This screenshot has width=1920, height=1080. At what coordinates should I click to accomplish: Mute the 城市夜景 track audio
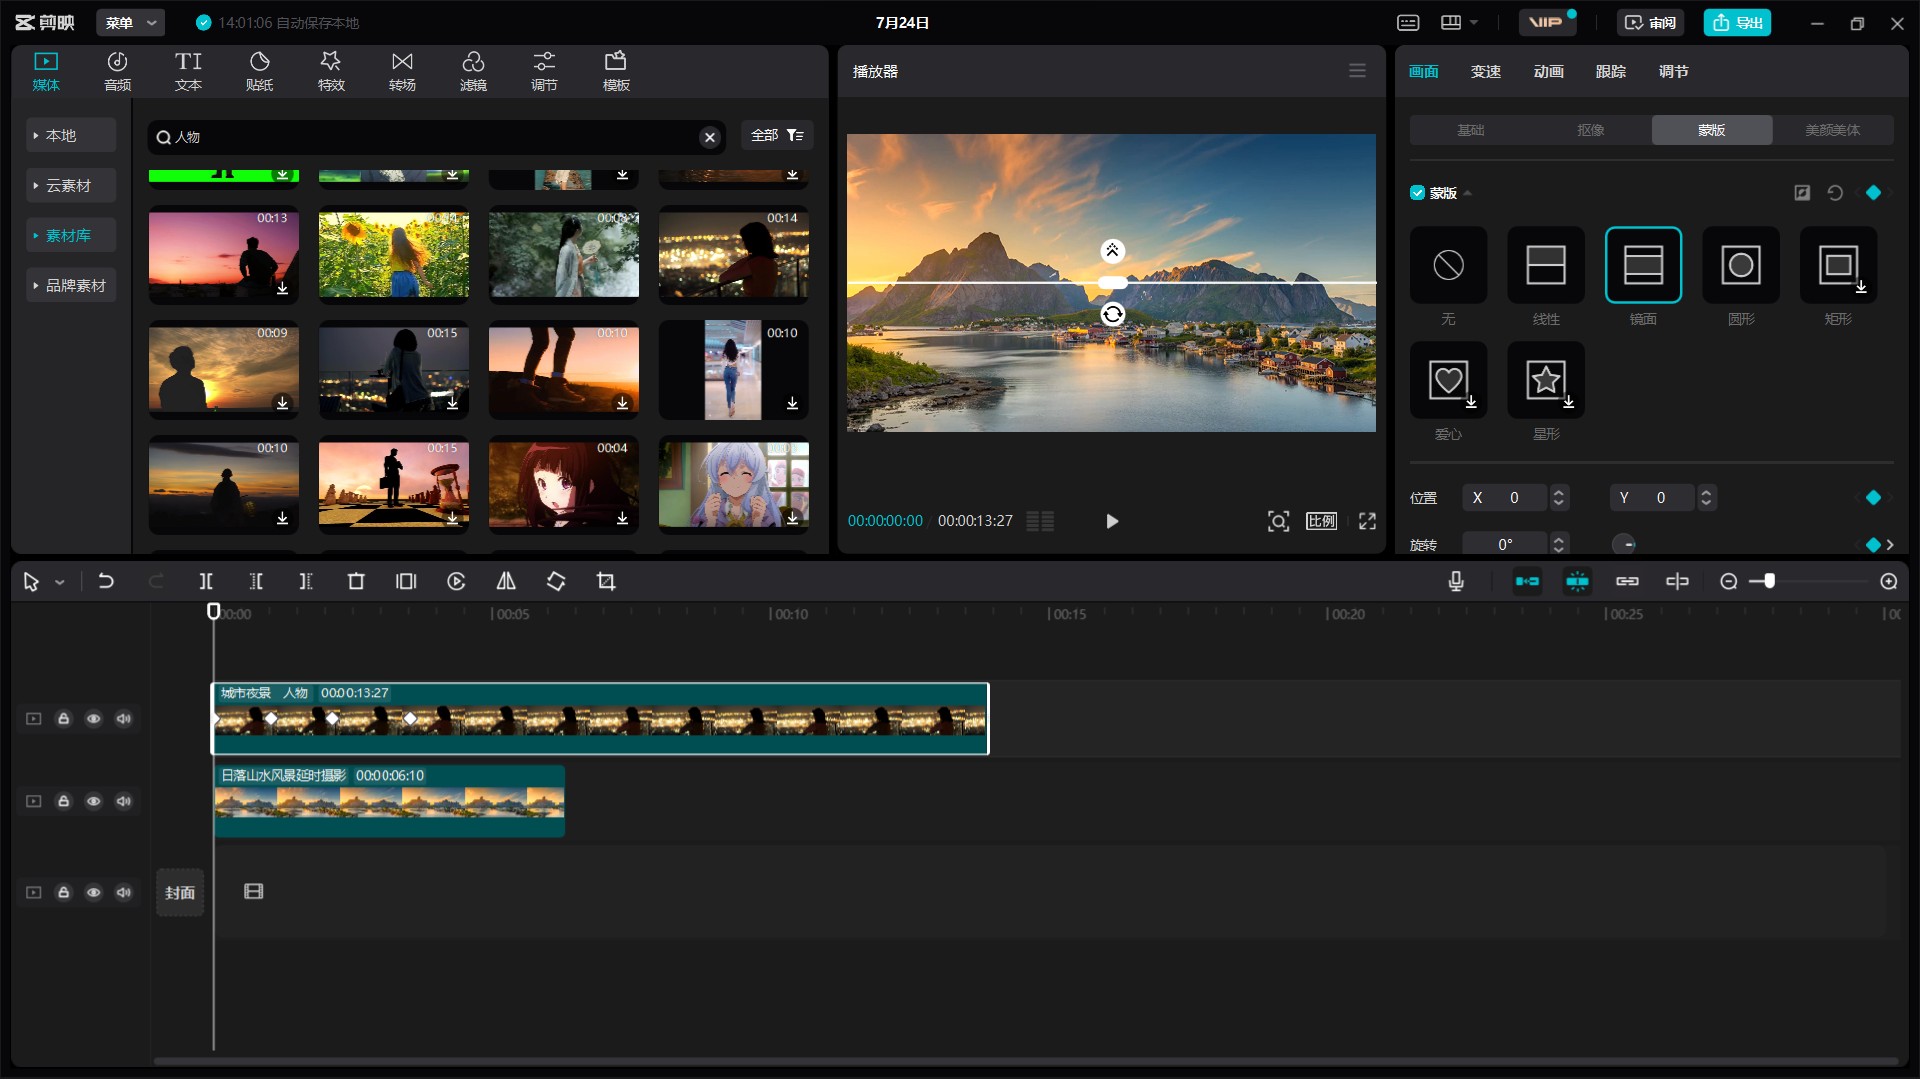124,719
